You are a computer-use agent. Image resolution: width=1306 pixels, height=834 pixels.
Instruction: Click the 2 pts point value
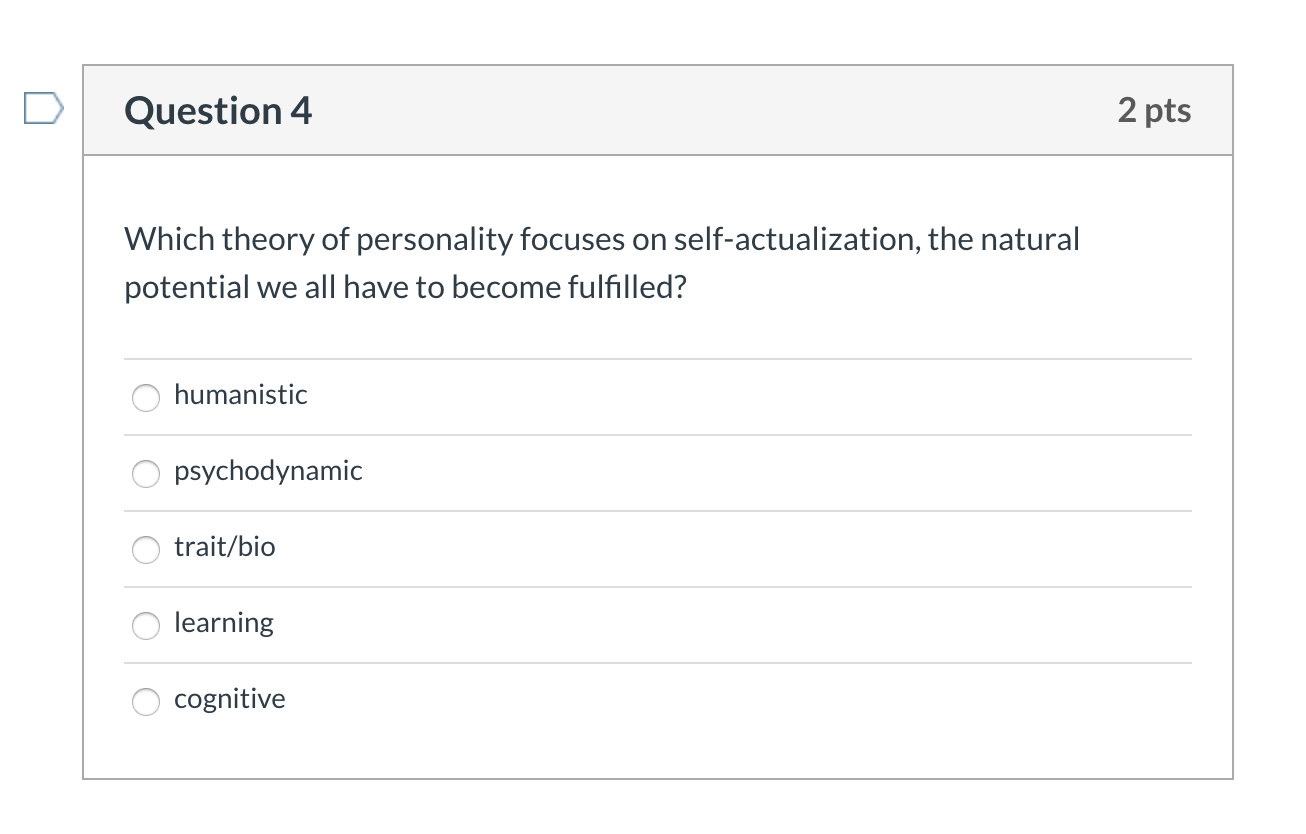click(1154, 110)
